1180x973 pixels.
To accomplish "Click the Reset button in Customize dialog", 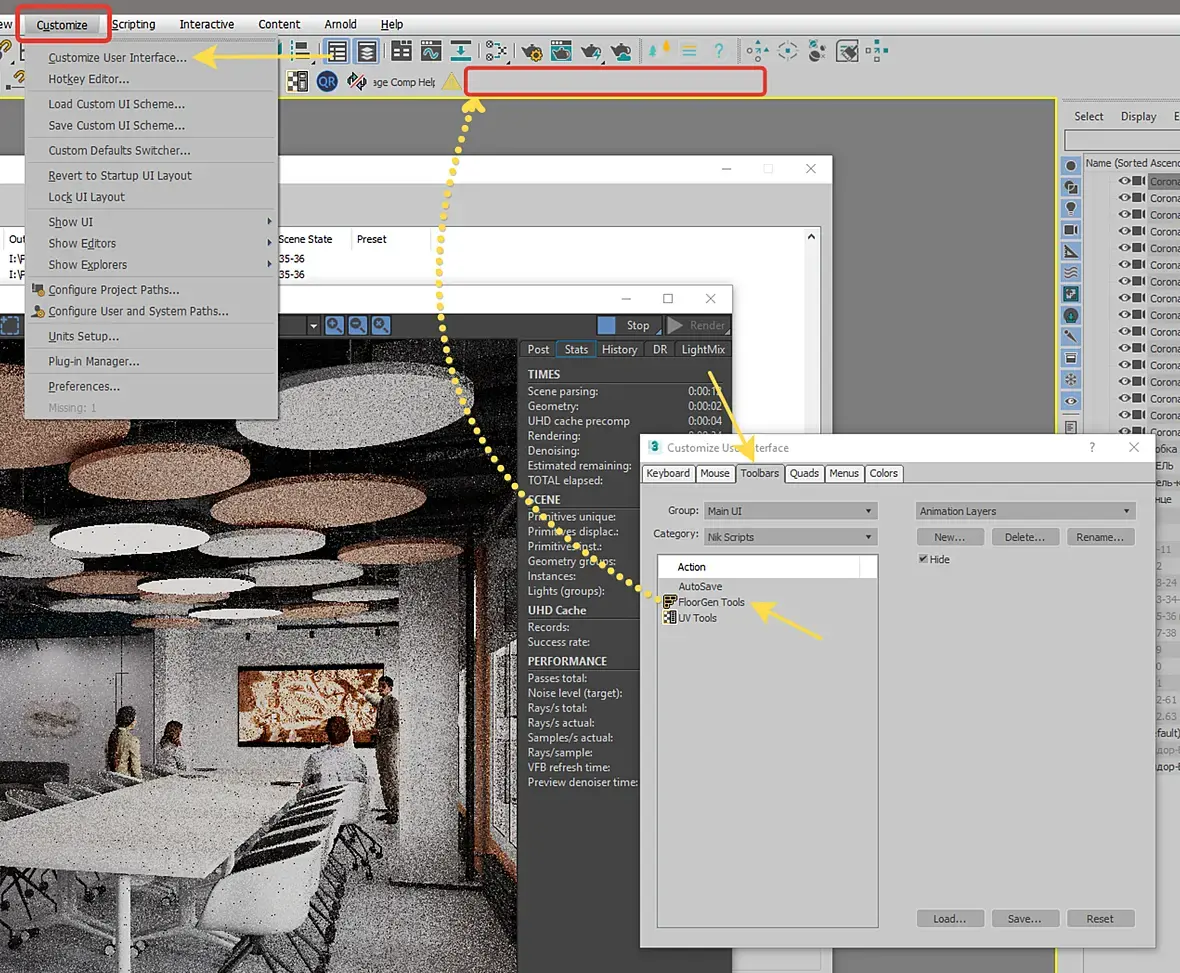I will 1100,918.
